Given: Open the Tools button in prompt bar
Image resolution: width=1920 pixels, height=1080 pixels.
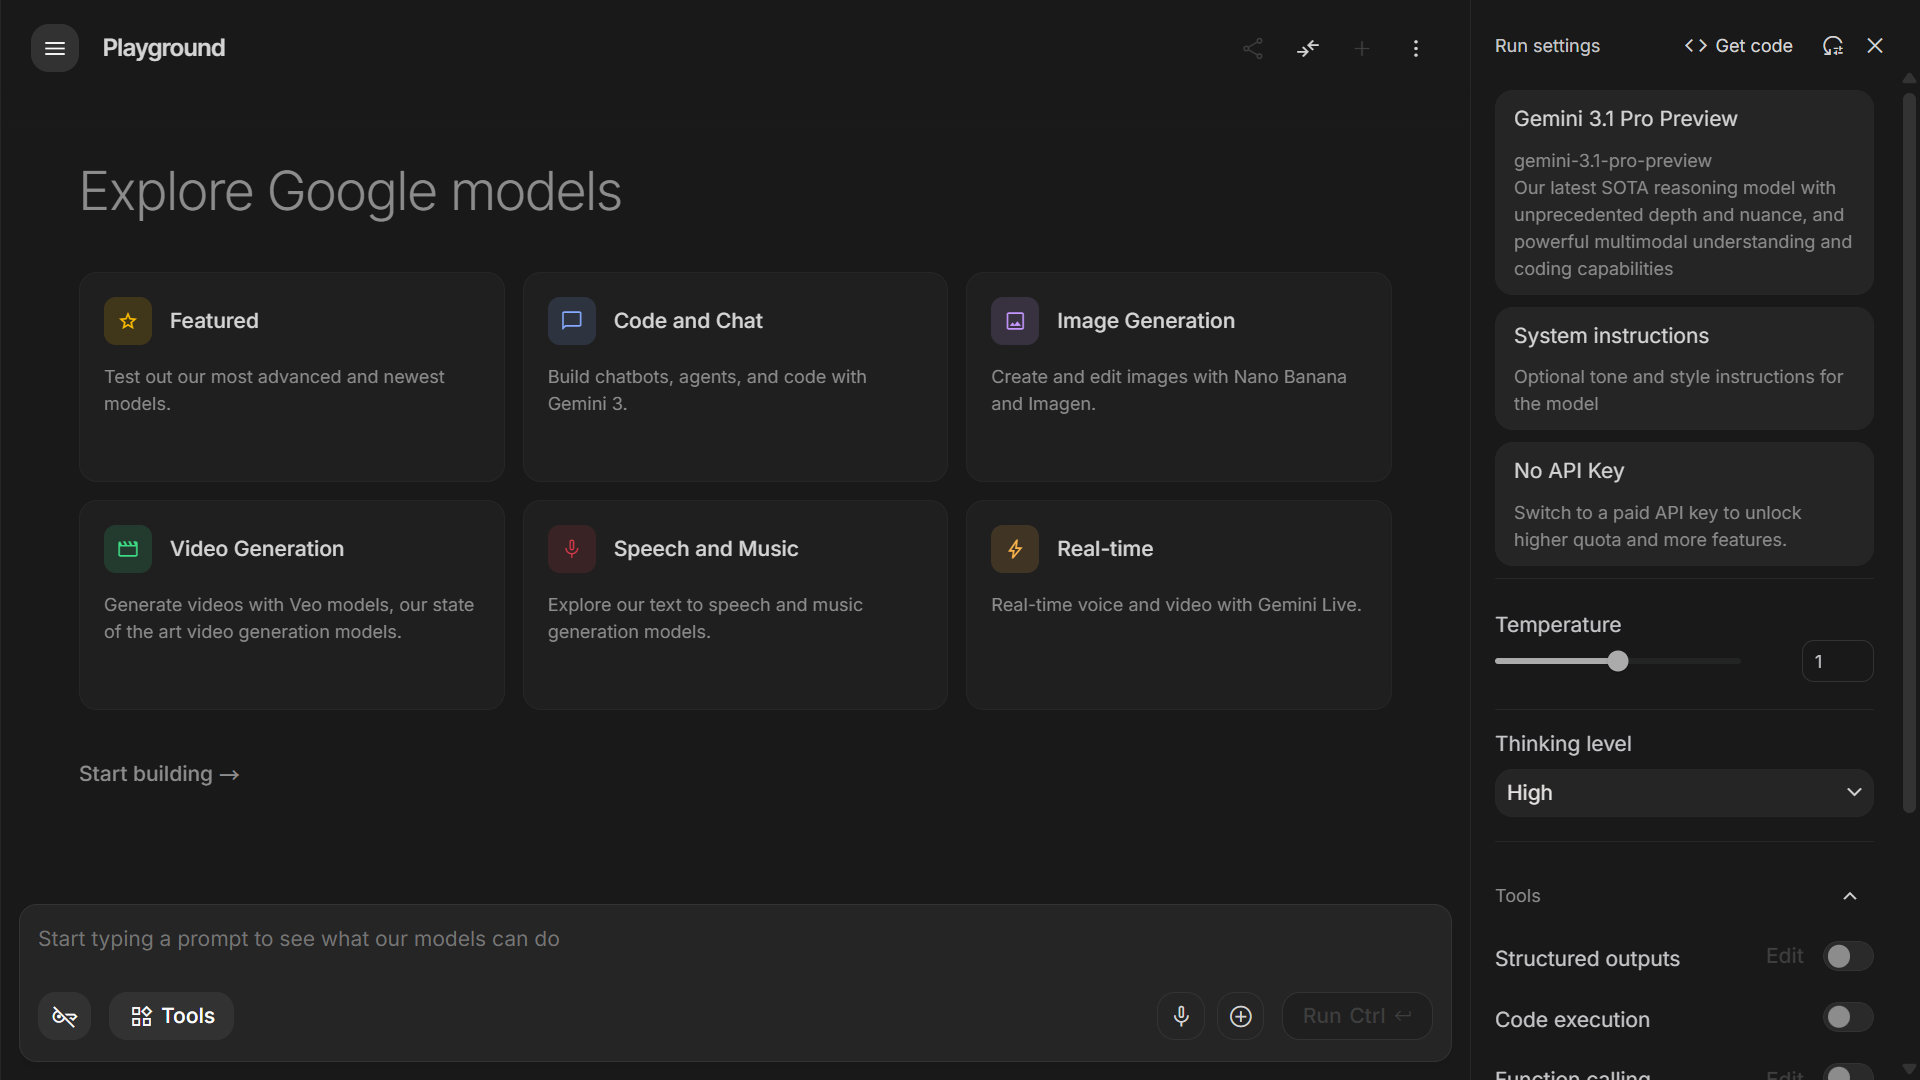Looking at the screenshot, I should click(x=172, y=1016).
